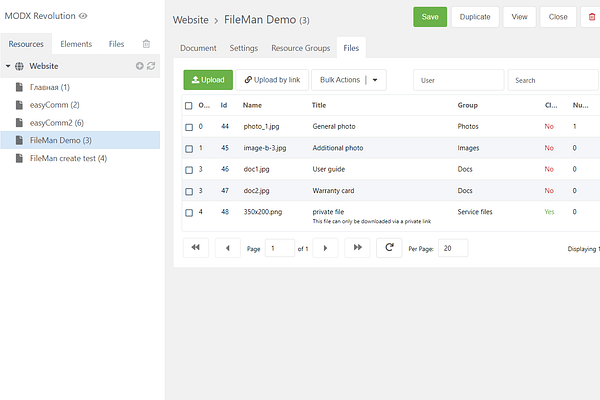
Task: Go to the last page of files
Action: [357, 248]
